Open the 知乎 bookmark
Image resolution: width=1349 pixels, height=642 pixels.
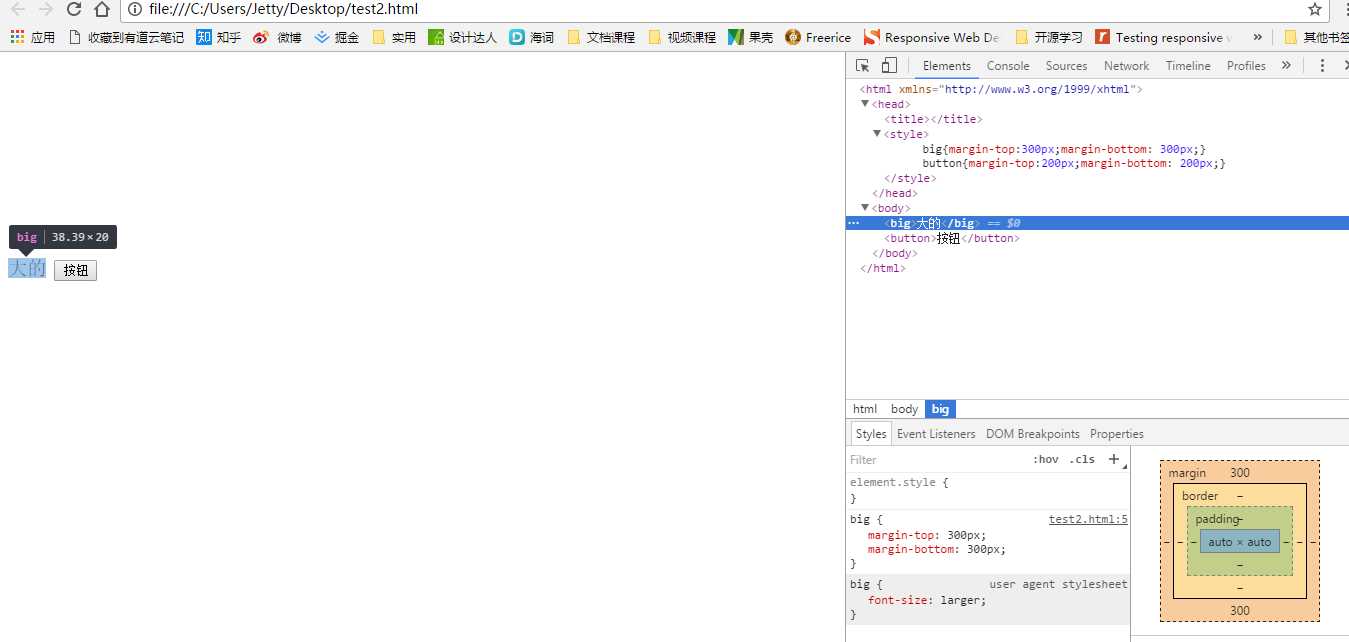click(x=218, y=37)
